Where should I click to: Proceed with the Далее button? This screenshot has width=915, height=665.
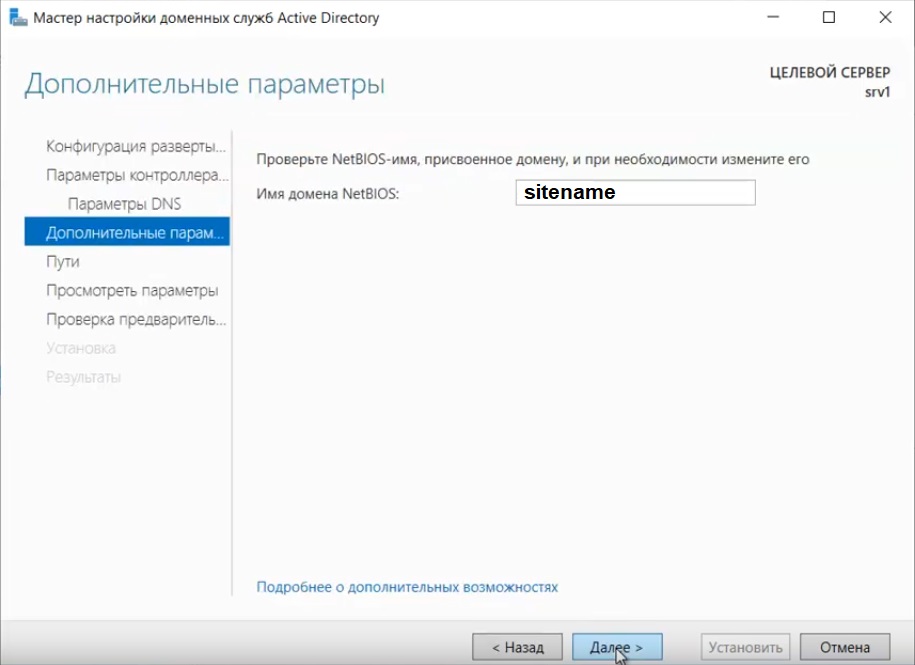click(617, 647)
